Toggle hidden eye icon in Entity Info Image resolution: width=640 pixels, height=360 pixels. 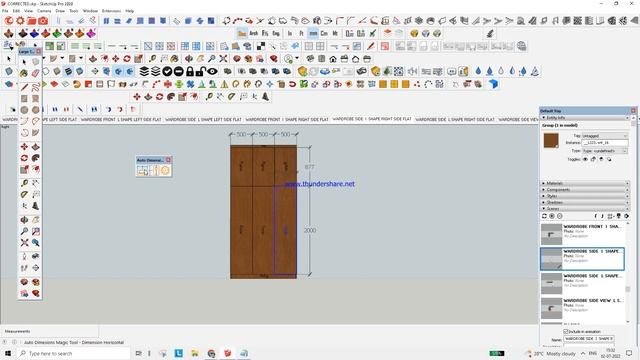(x=585, y=159)
